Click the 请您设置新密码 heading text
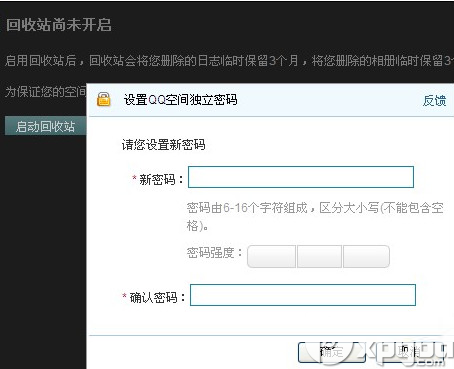Screen dimensions: 454x369 pos(163,145)
